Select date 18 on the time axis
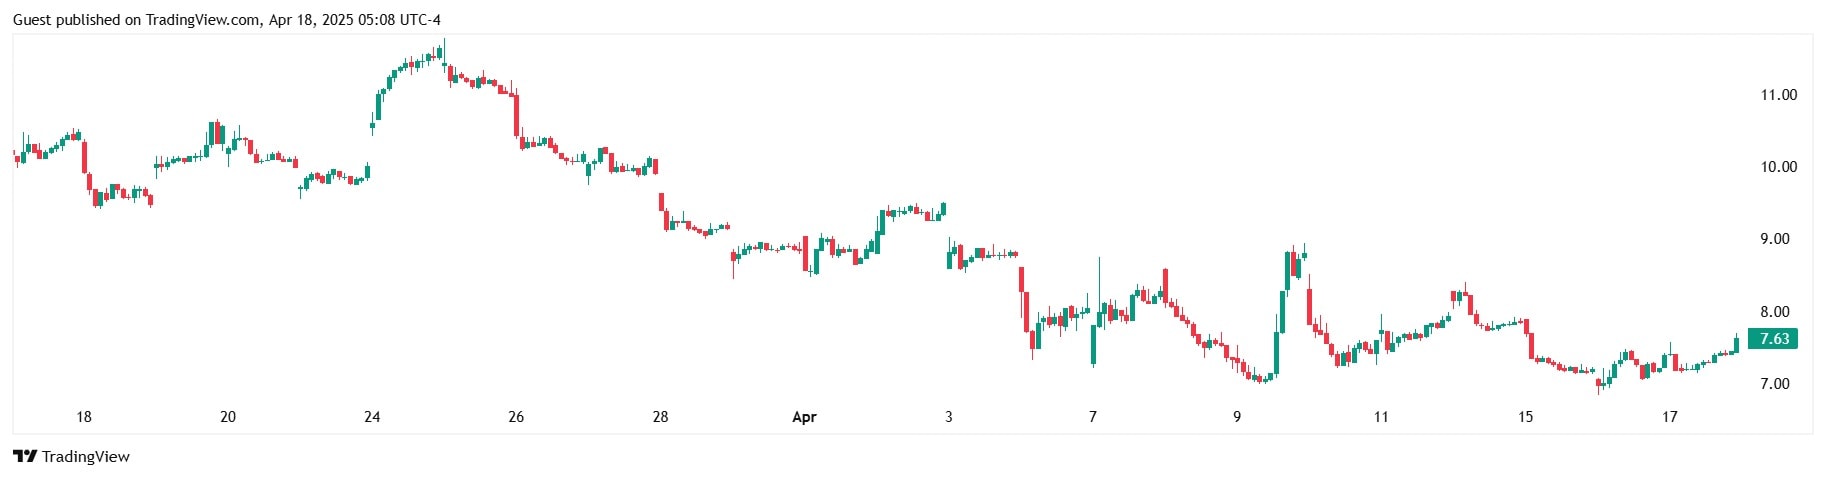Image resolution: width=1826 pixels, height=478 pixels. [x=84, y=417]
